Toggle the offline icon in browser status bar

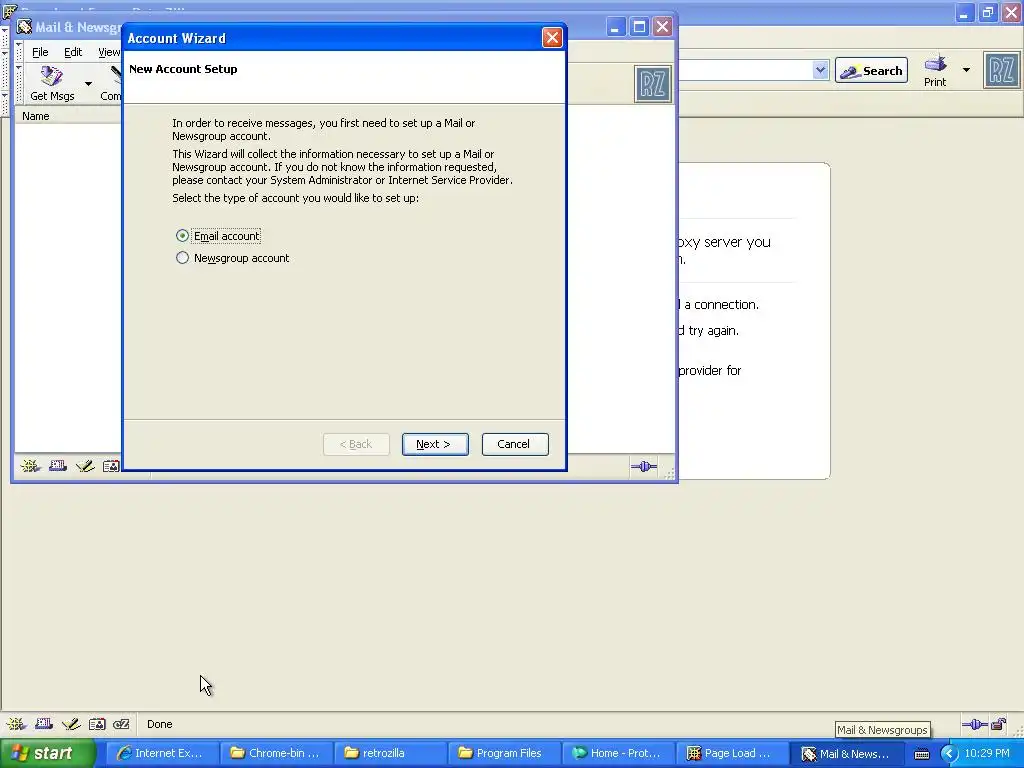(974, 724)
